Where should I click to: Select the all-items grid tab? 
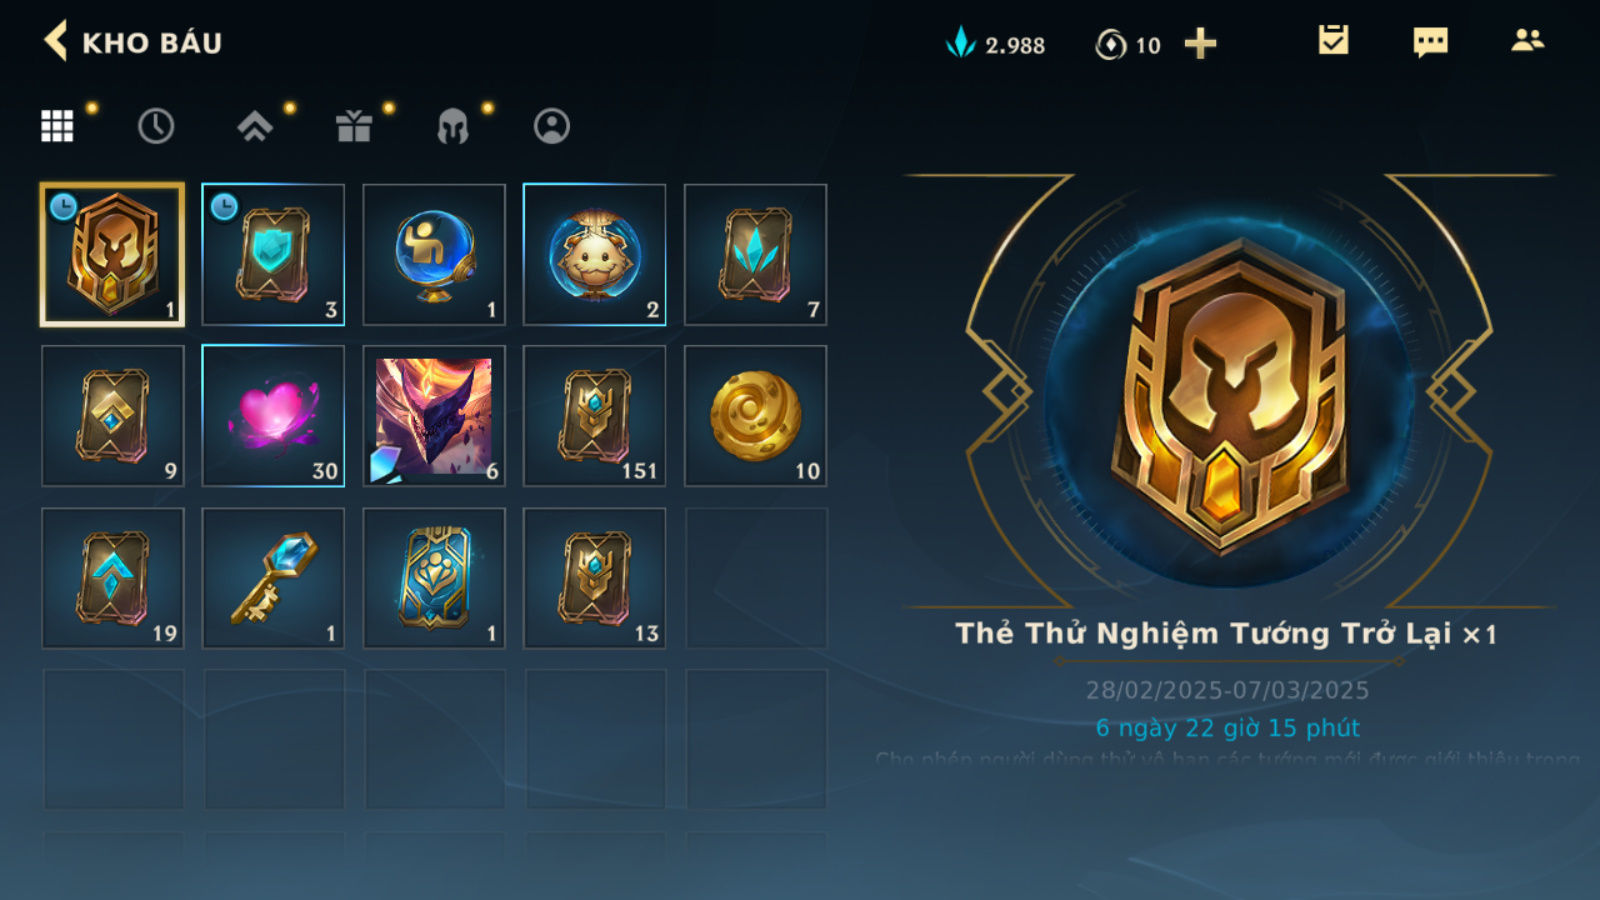(x=57, y=126)
